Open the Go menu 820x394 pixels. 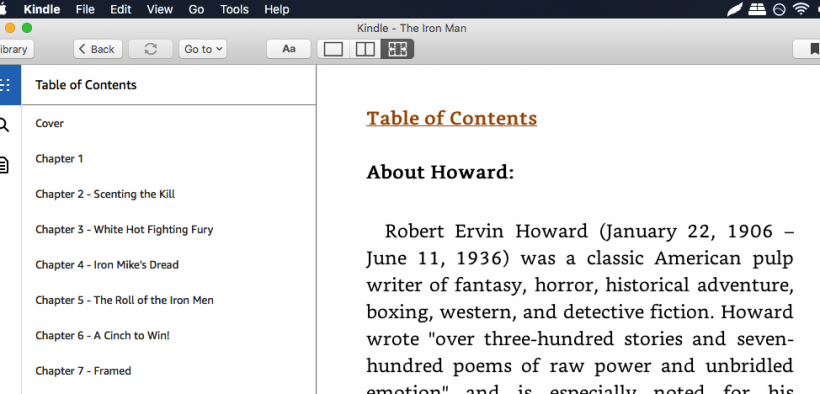pyautogui.click(x=196, y=9)
